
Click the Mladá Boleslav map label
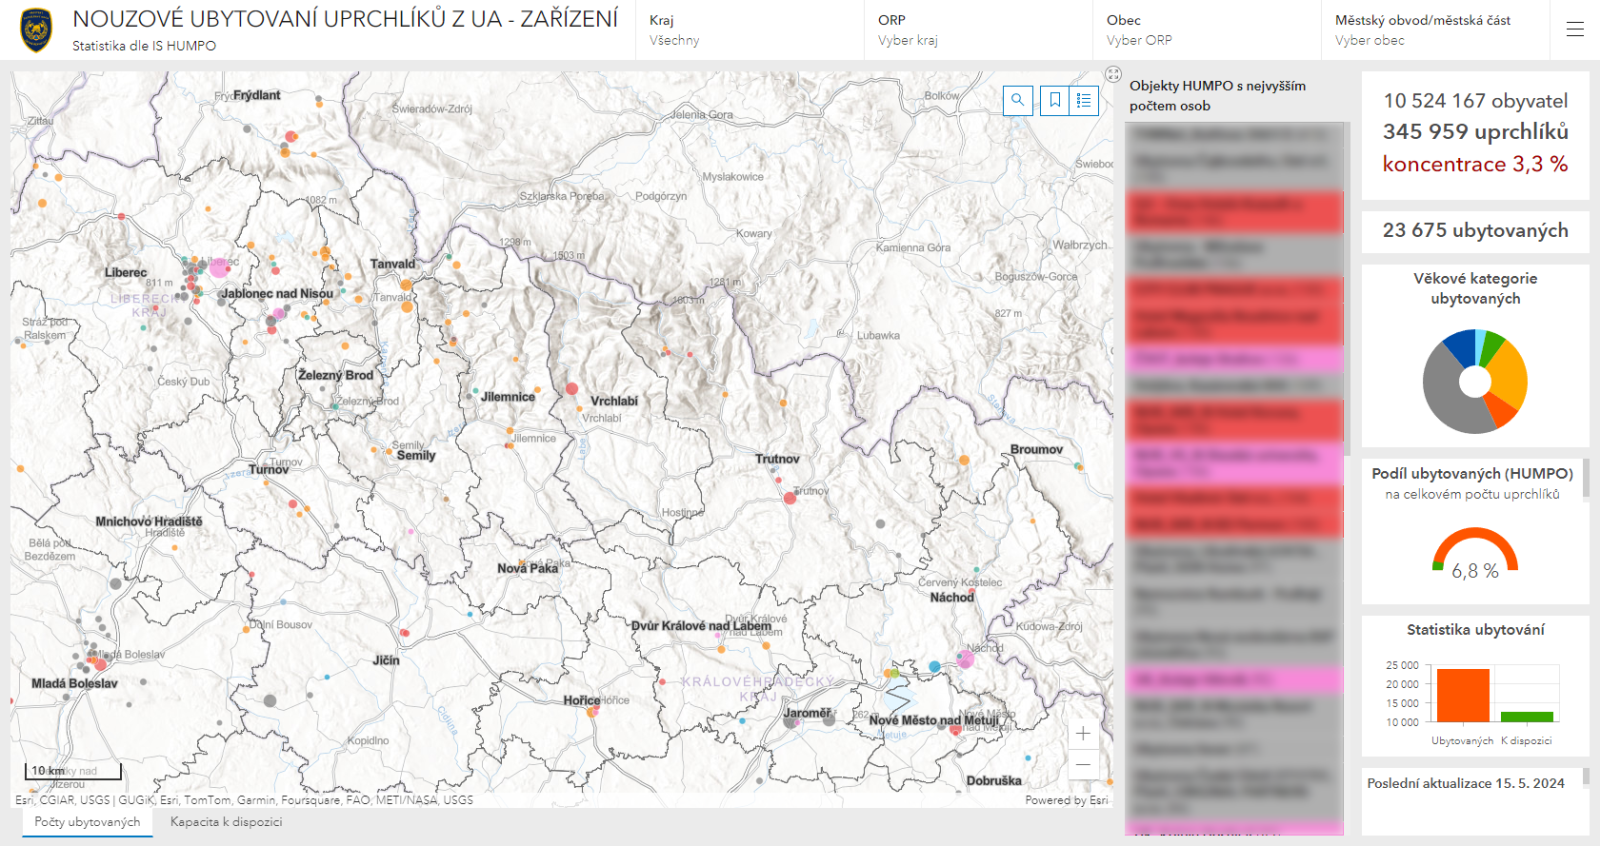tap(74, 684)
